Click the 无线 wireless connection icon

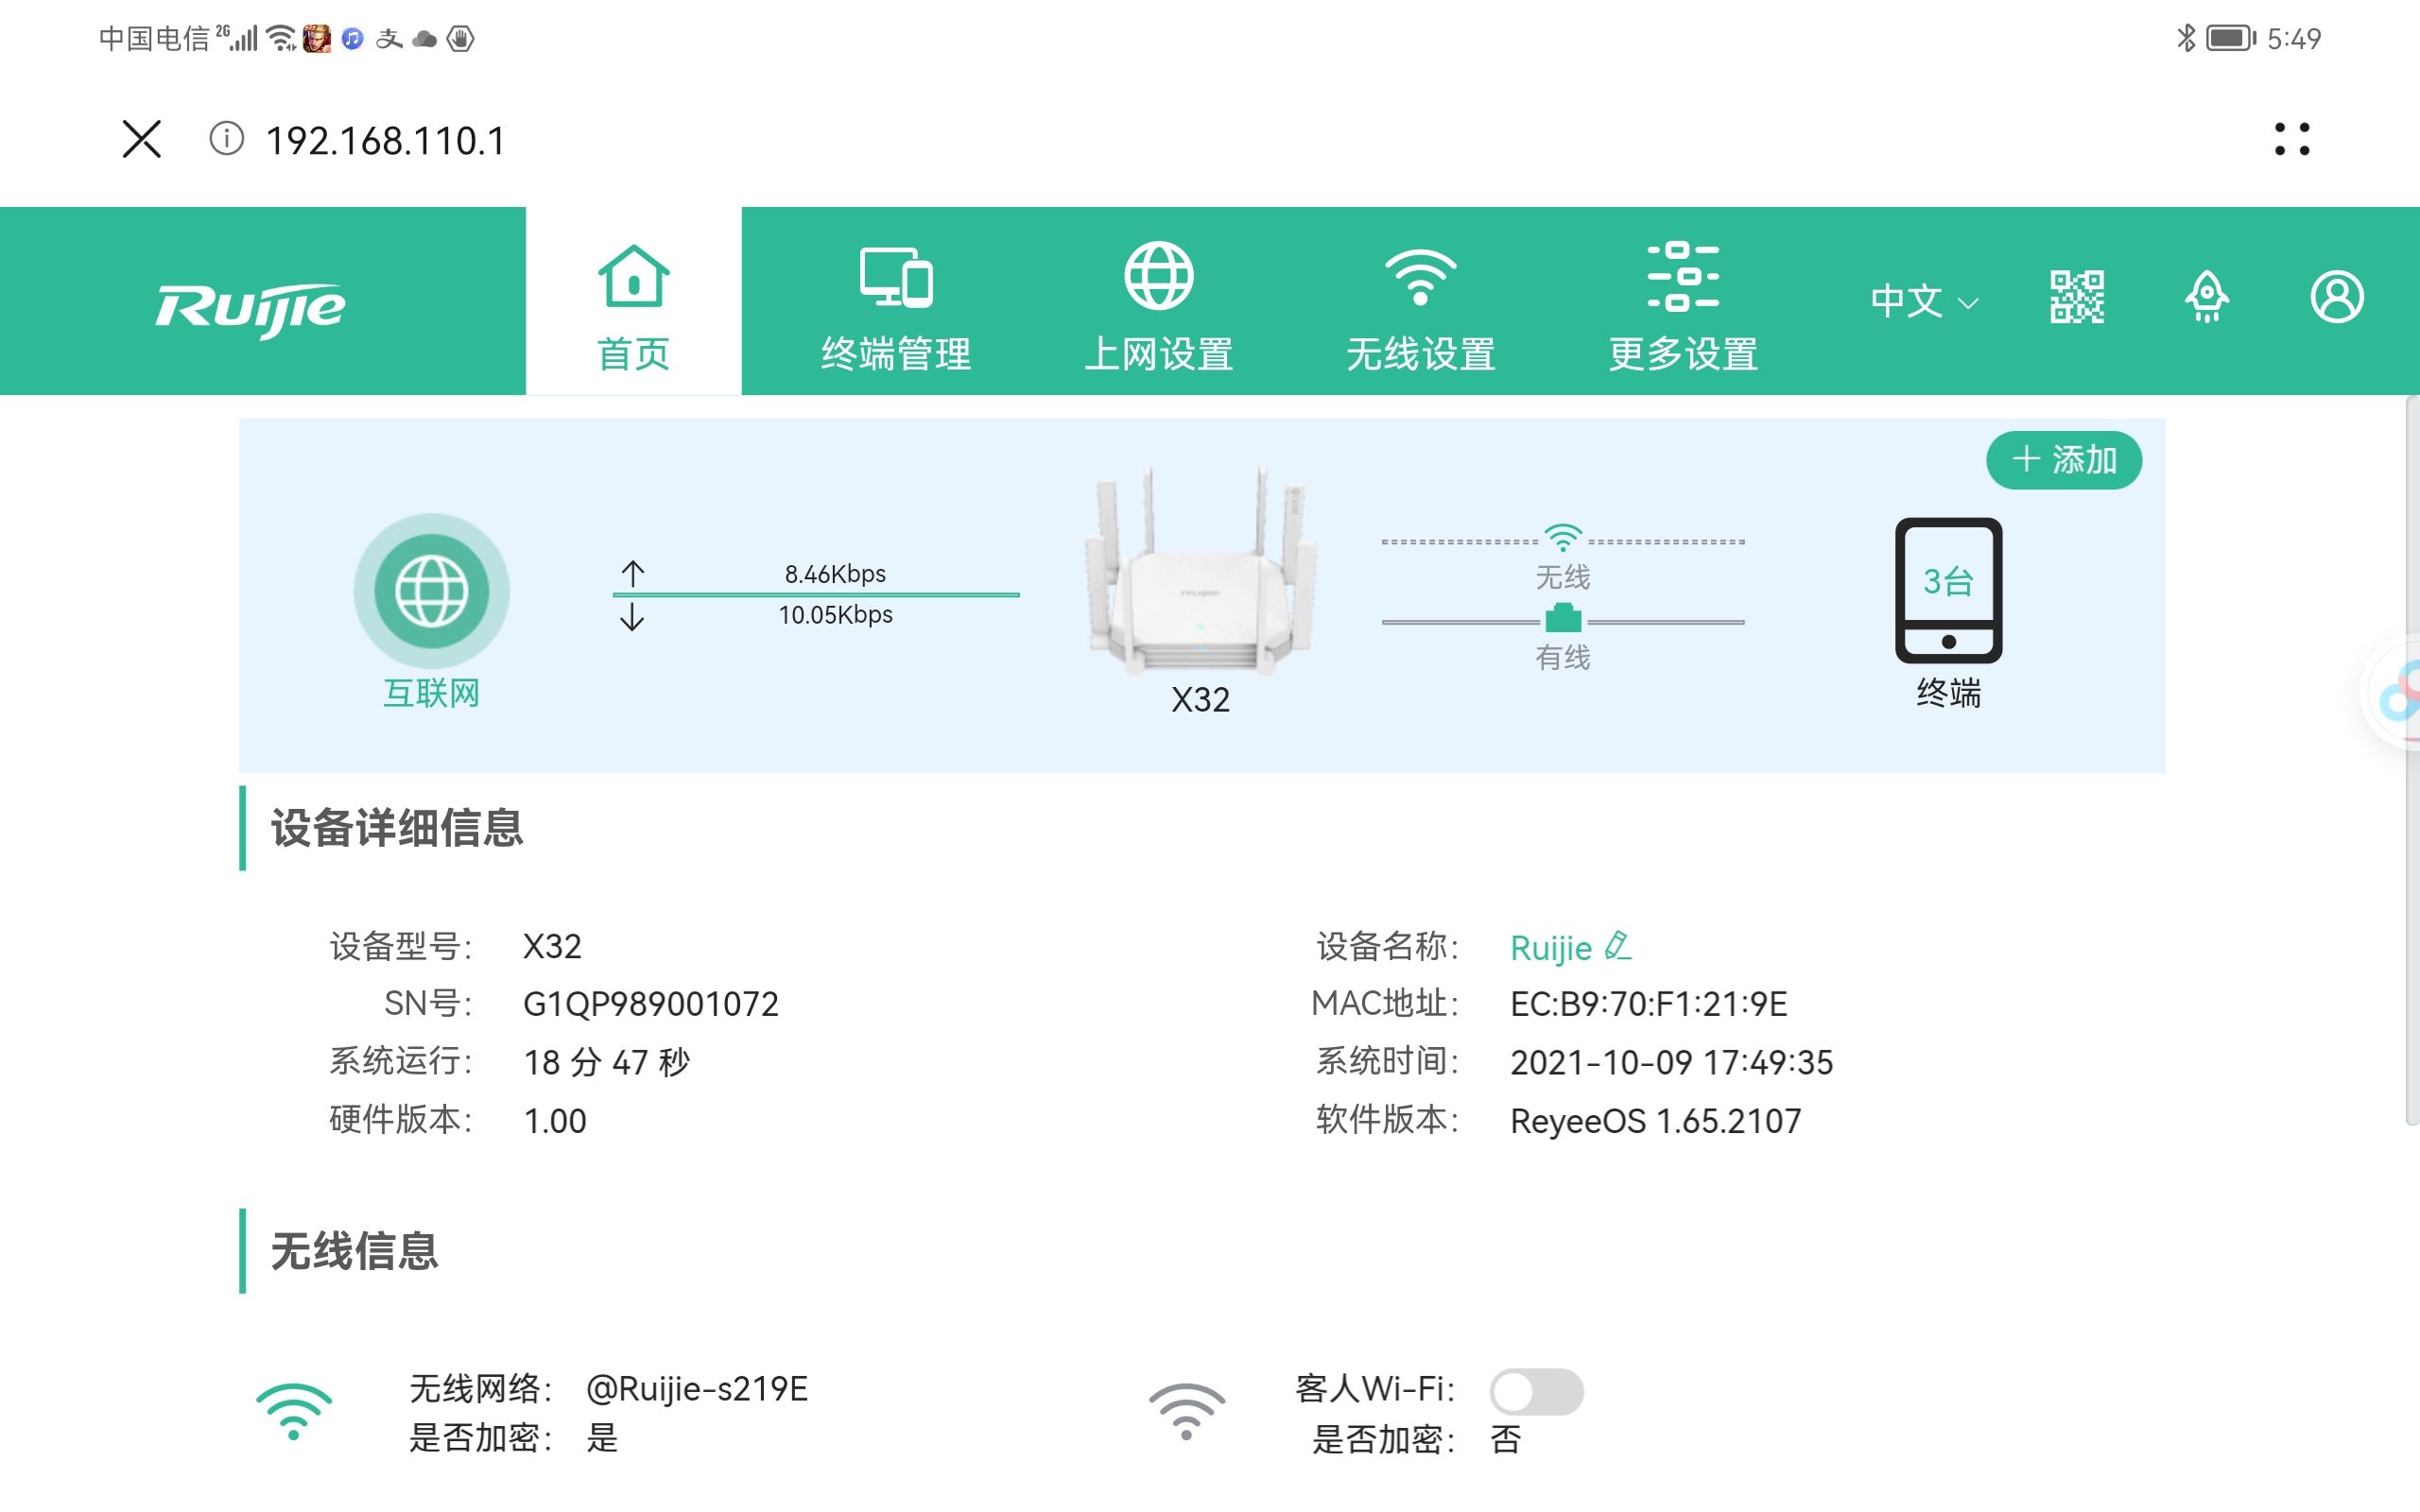click(1563, 538)
